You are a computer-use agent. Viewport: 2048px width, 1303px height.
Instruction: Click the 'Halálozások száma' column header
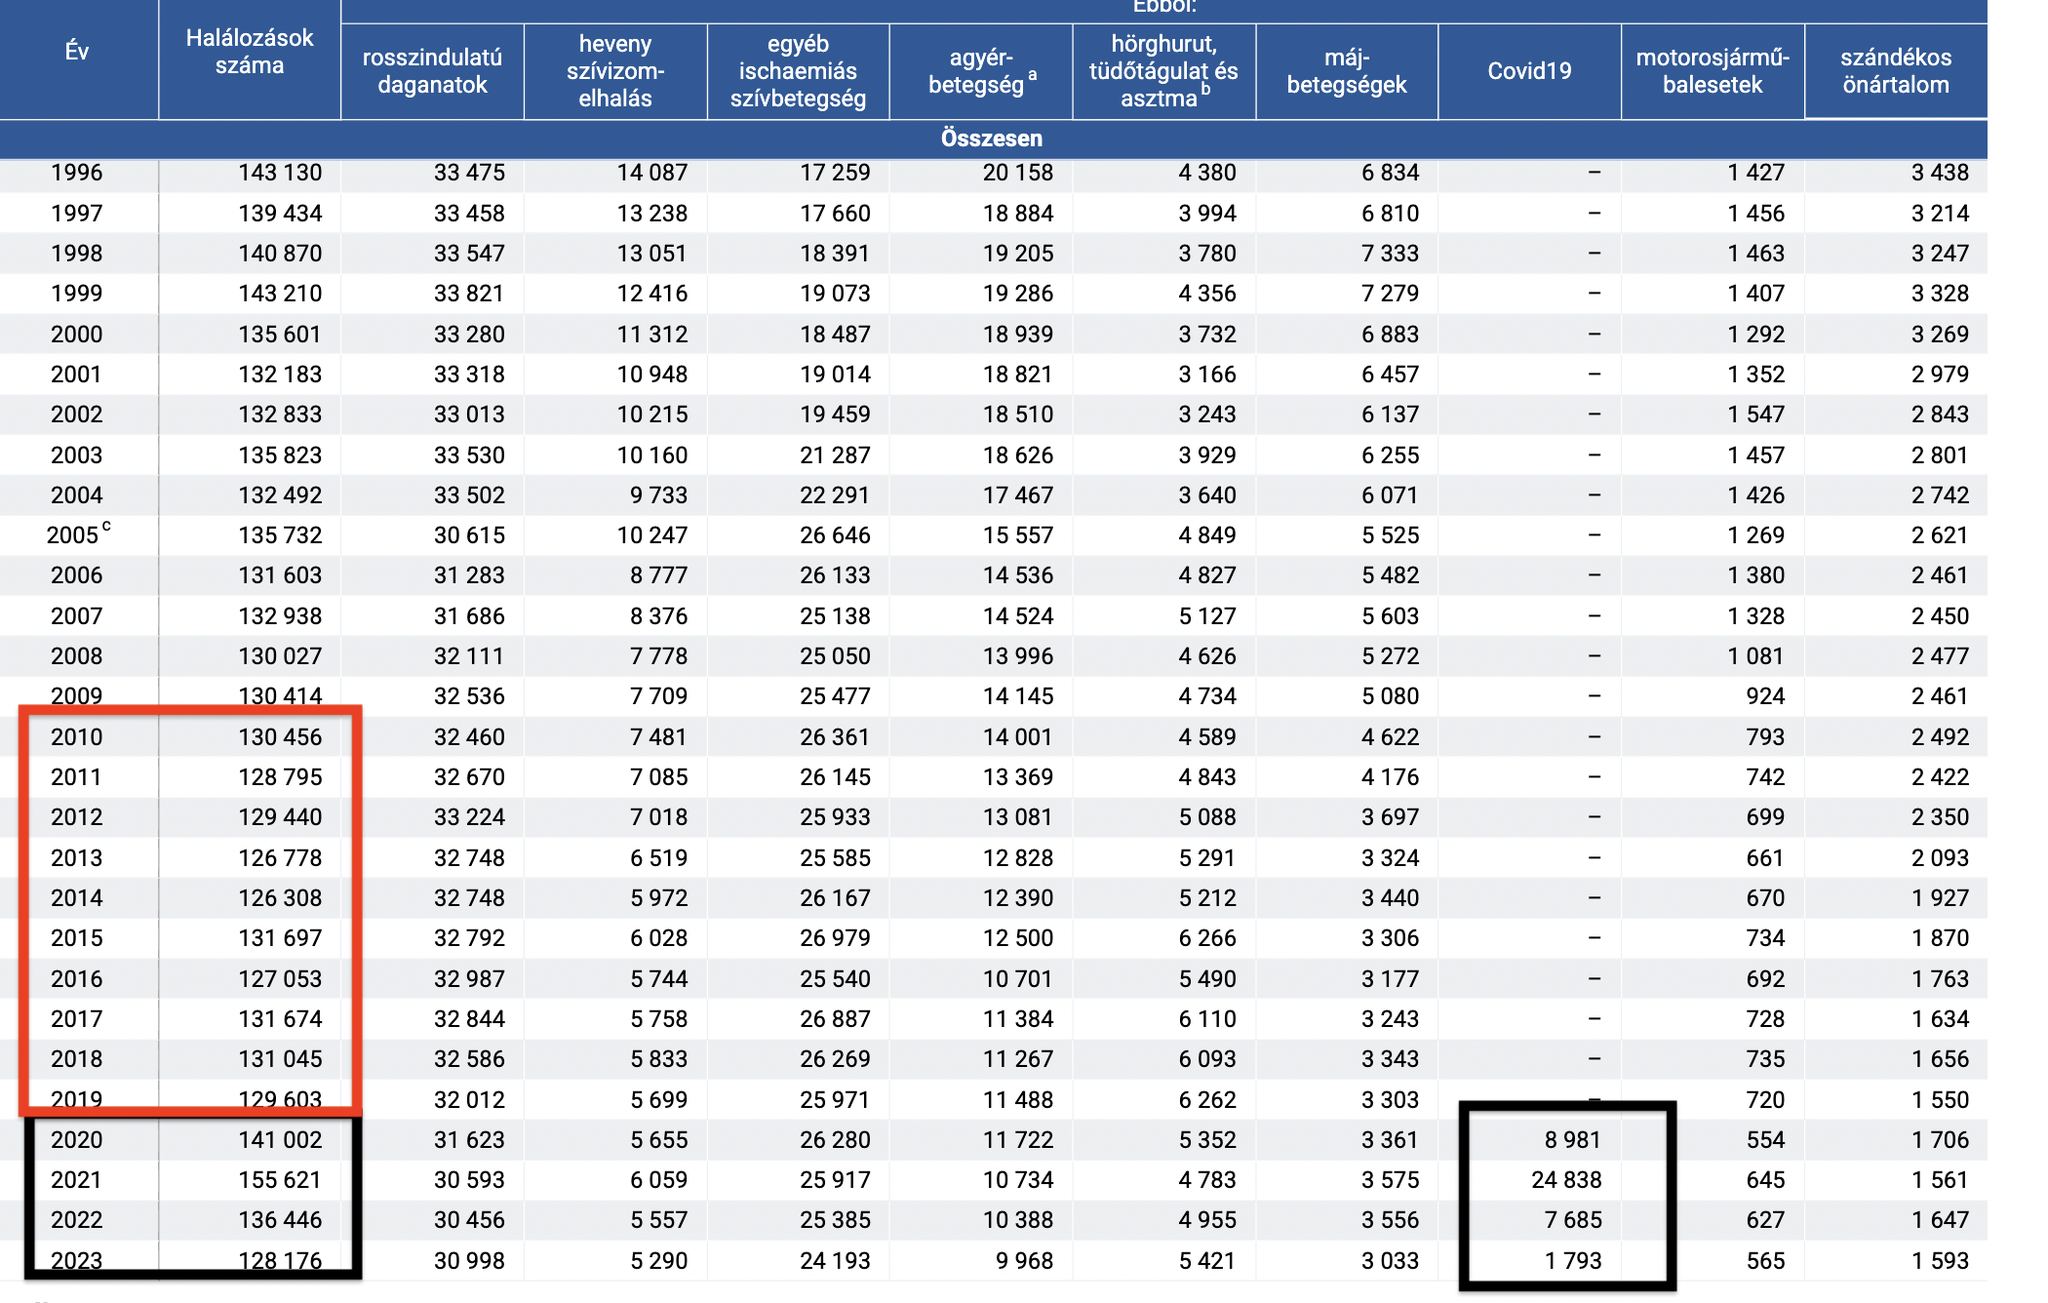coord(250,52)
